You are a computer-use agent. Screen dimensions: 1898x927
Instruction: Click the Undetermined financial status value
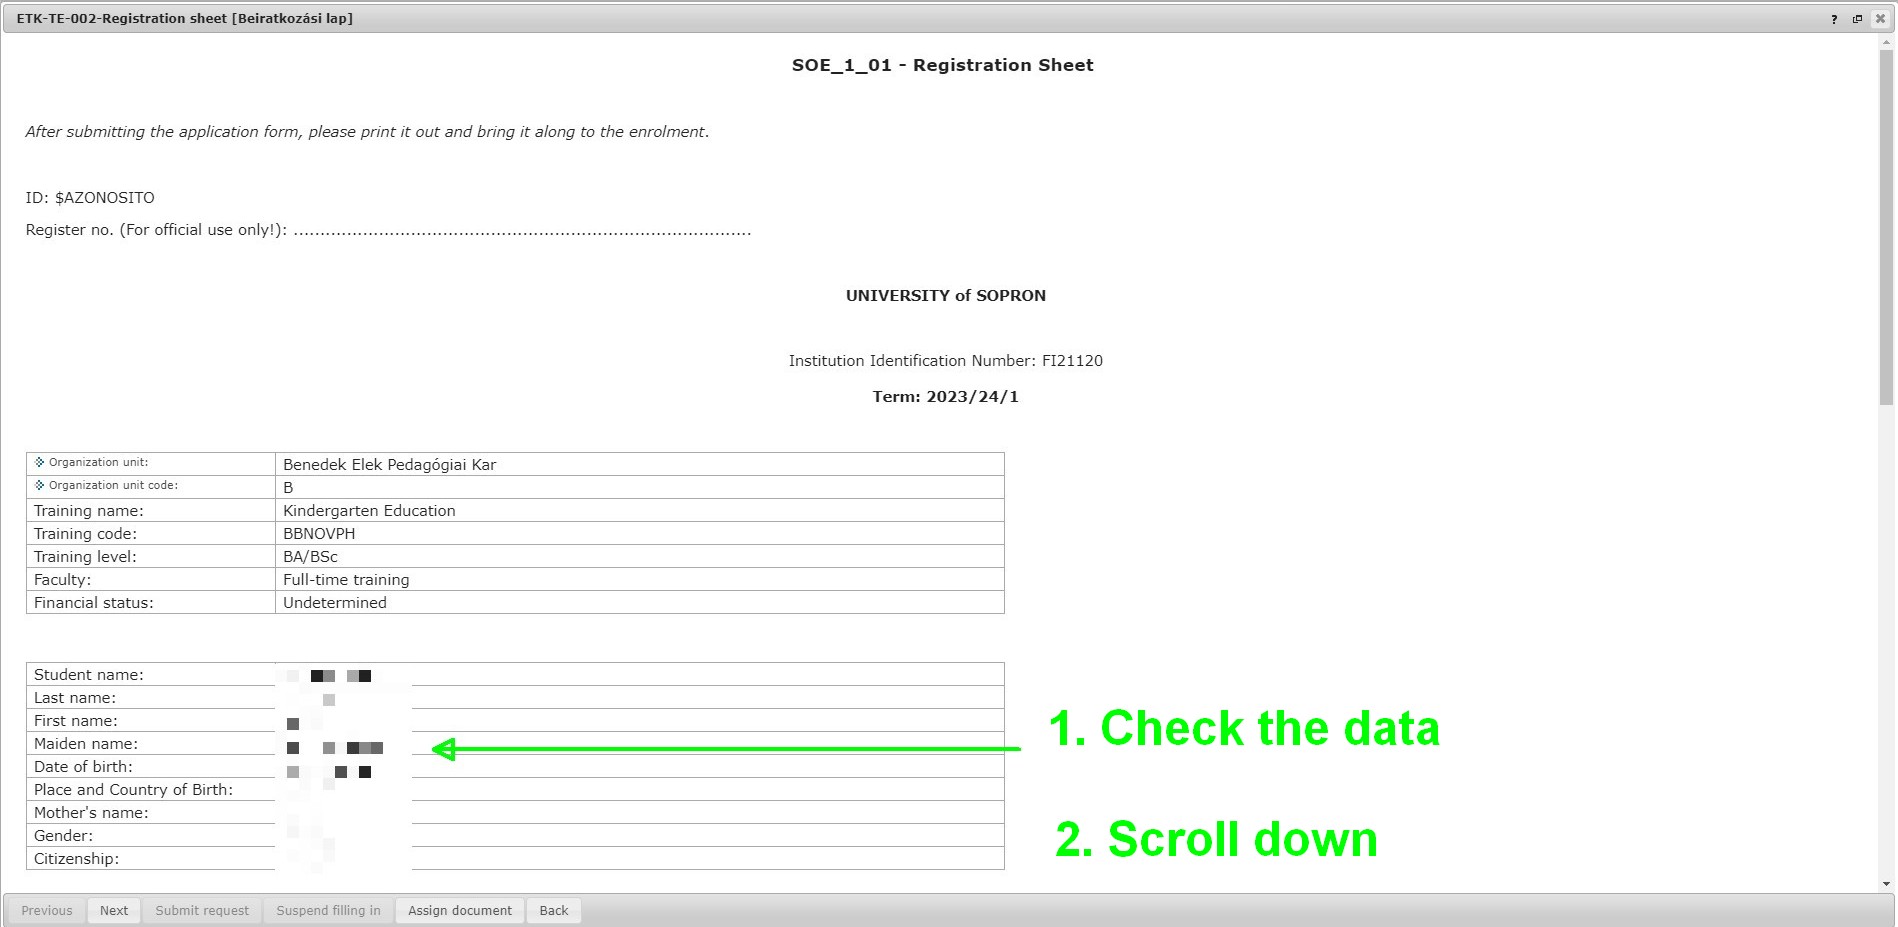[x=335, y=602]
